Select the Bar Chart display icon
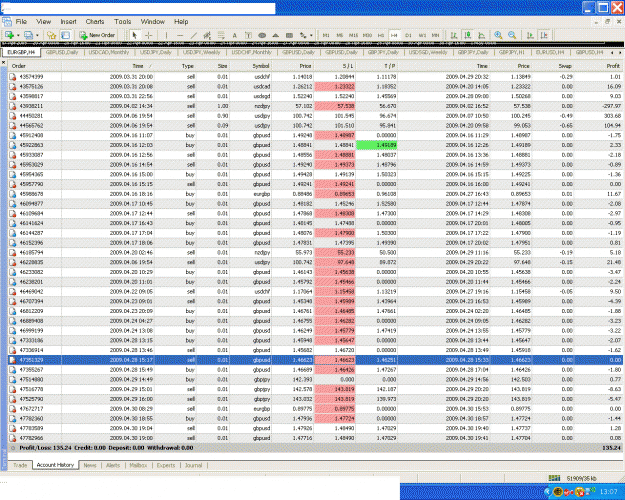Screen dimensions: 625x500 [x=454, y=35]
